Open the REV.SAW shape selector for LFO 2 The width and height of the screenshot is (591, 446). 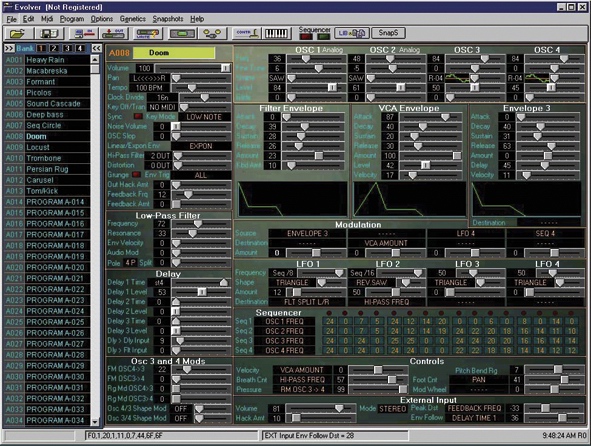point(371,282)
